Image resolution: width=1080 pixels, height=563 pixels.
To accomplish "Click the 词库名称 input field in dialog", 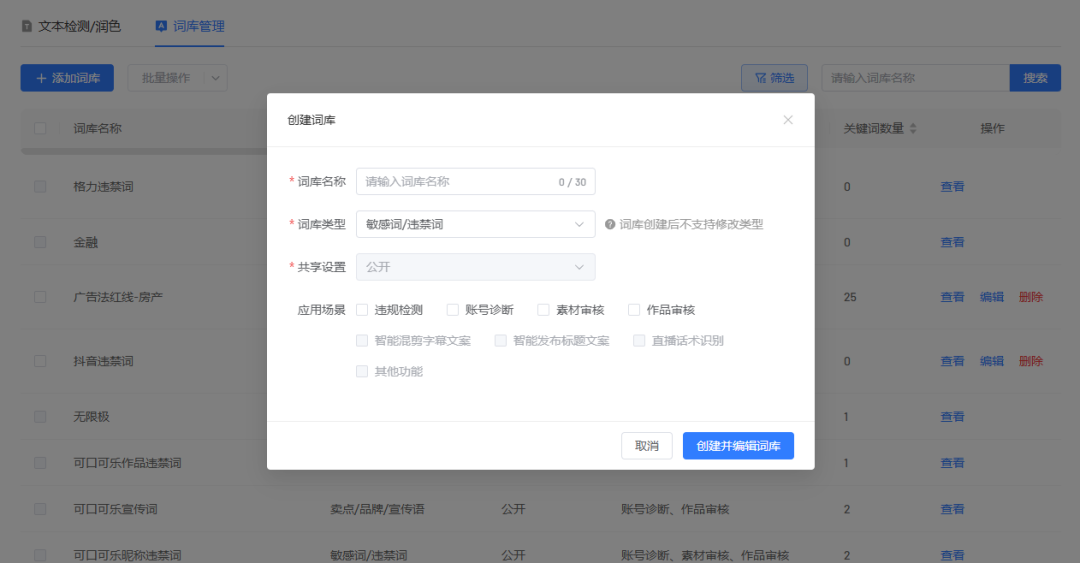I will click(475, 182).
